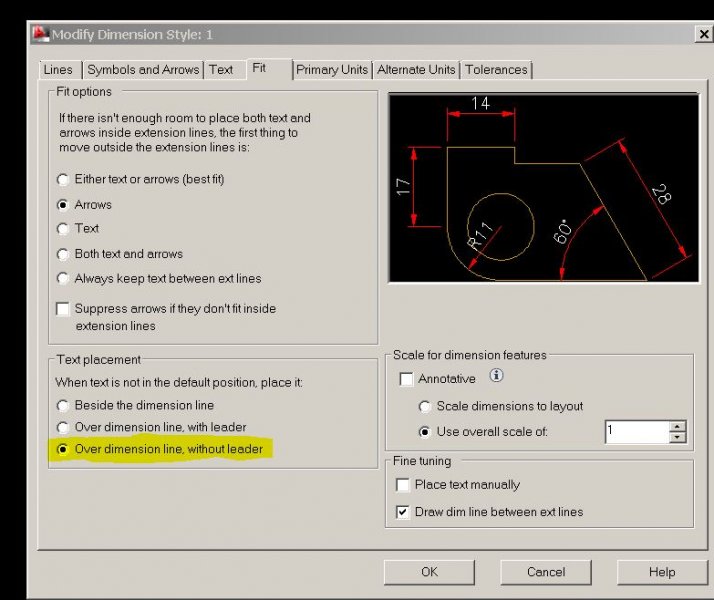The width and height of the screenshot is (714, 600).
Task: Switch to the Lines tab
Action: coord(58,70)
